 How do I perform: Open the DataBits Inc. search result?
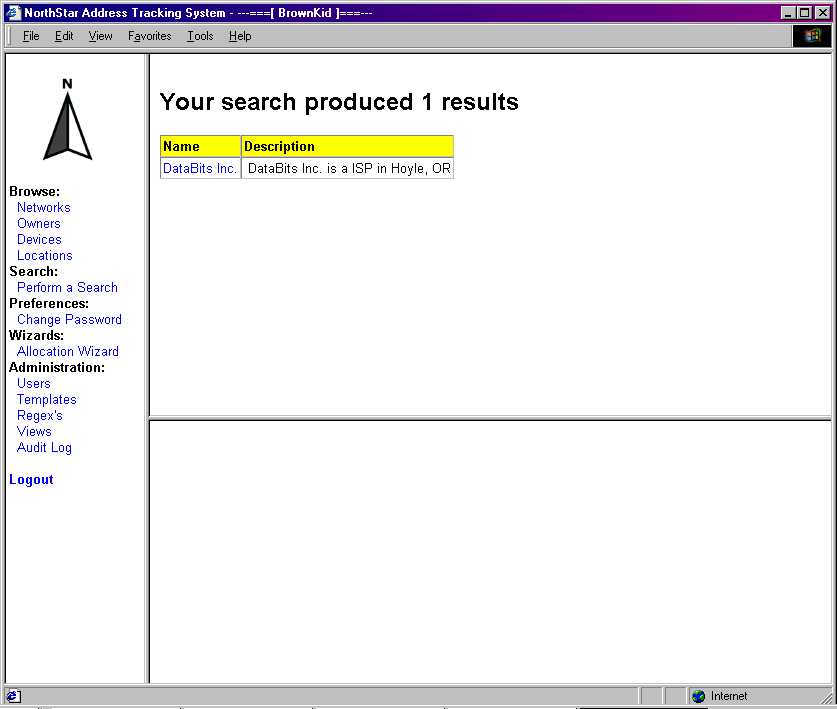[x=200, y=169]
